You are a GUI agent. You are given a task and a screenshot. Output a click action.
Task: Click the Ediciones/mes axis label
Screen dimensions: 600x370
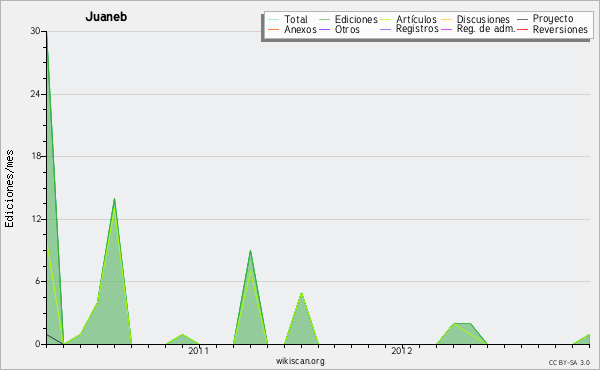coord(9,189)
